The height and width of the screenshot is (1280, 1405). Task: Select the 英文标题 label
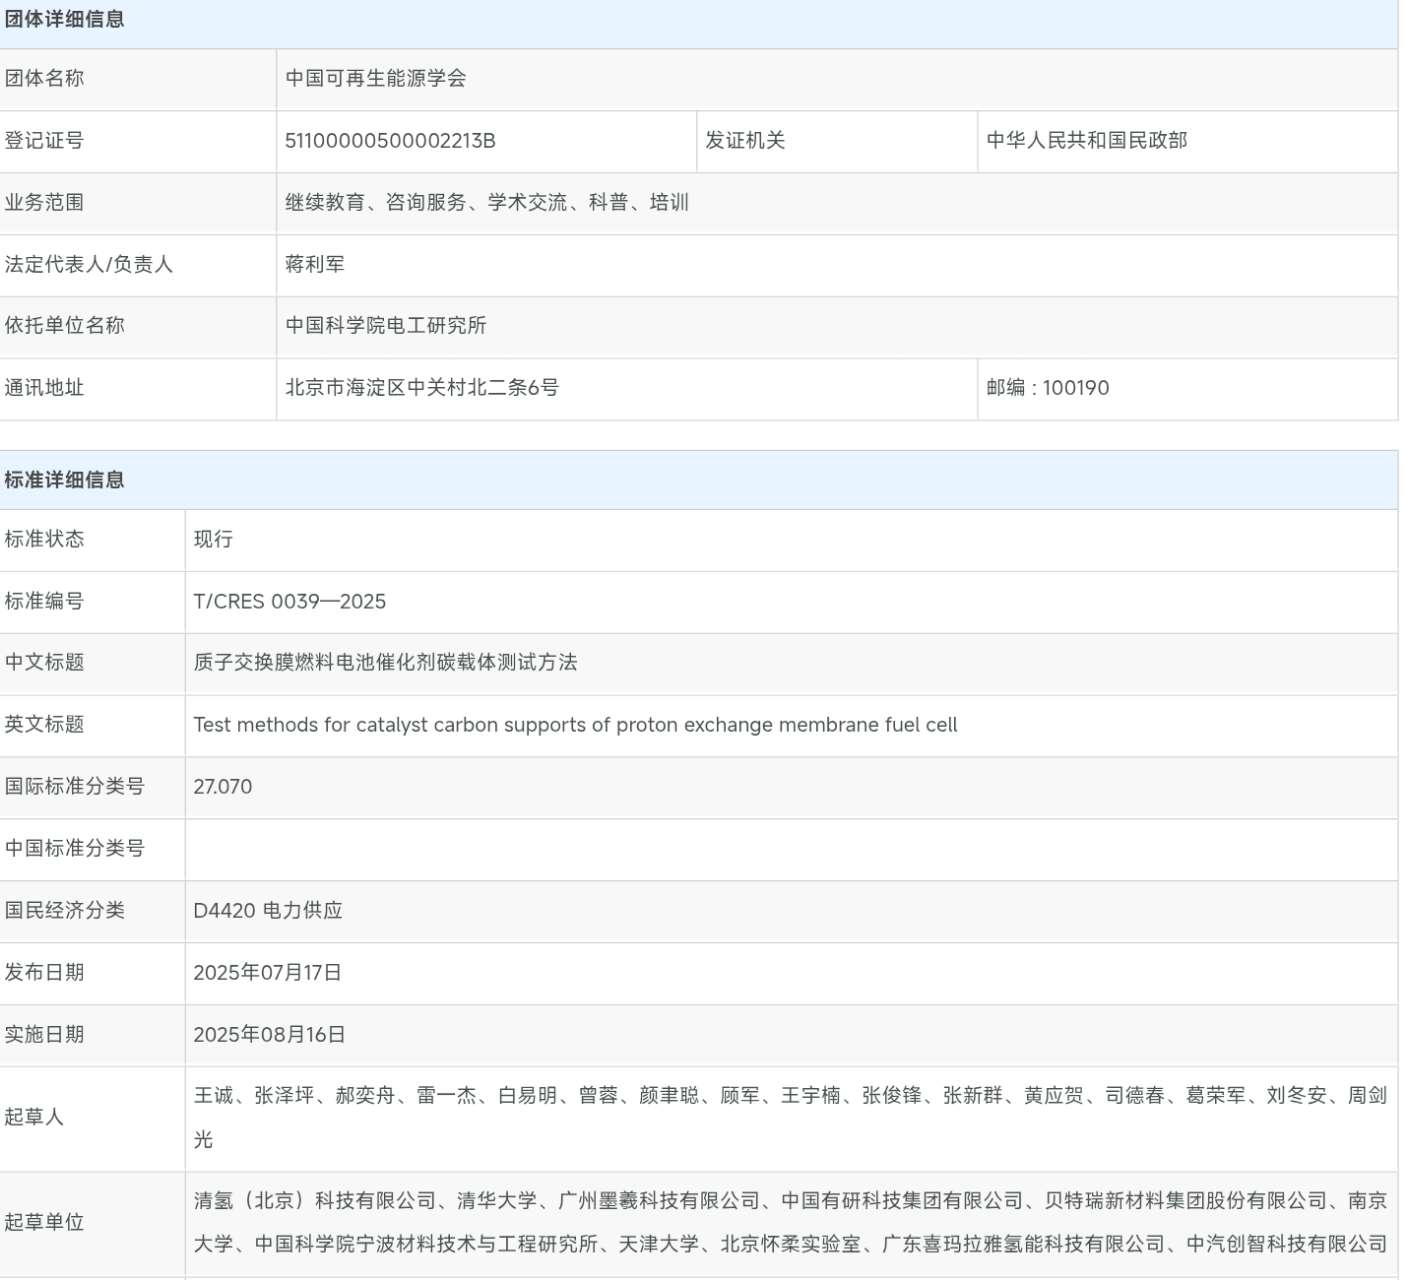44,724
